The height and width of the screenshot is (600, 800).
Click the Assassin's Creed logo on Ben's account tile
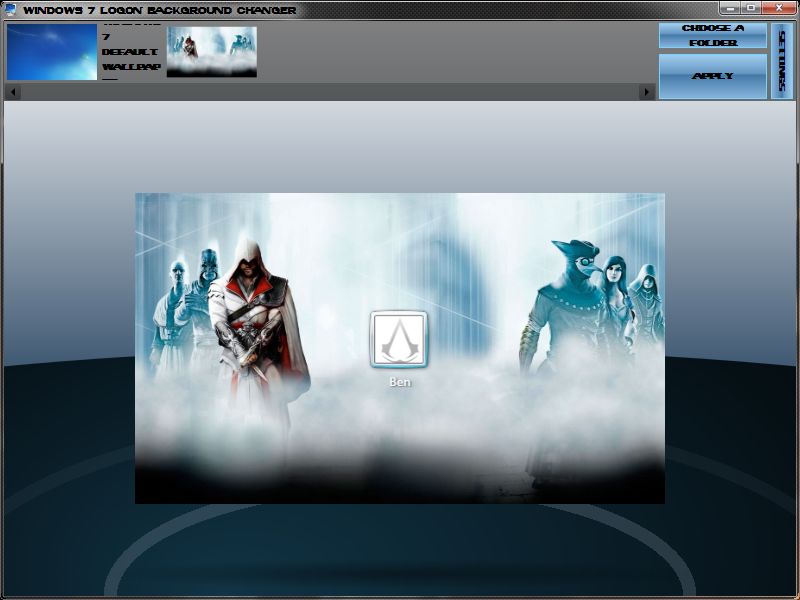399,340
